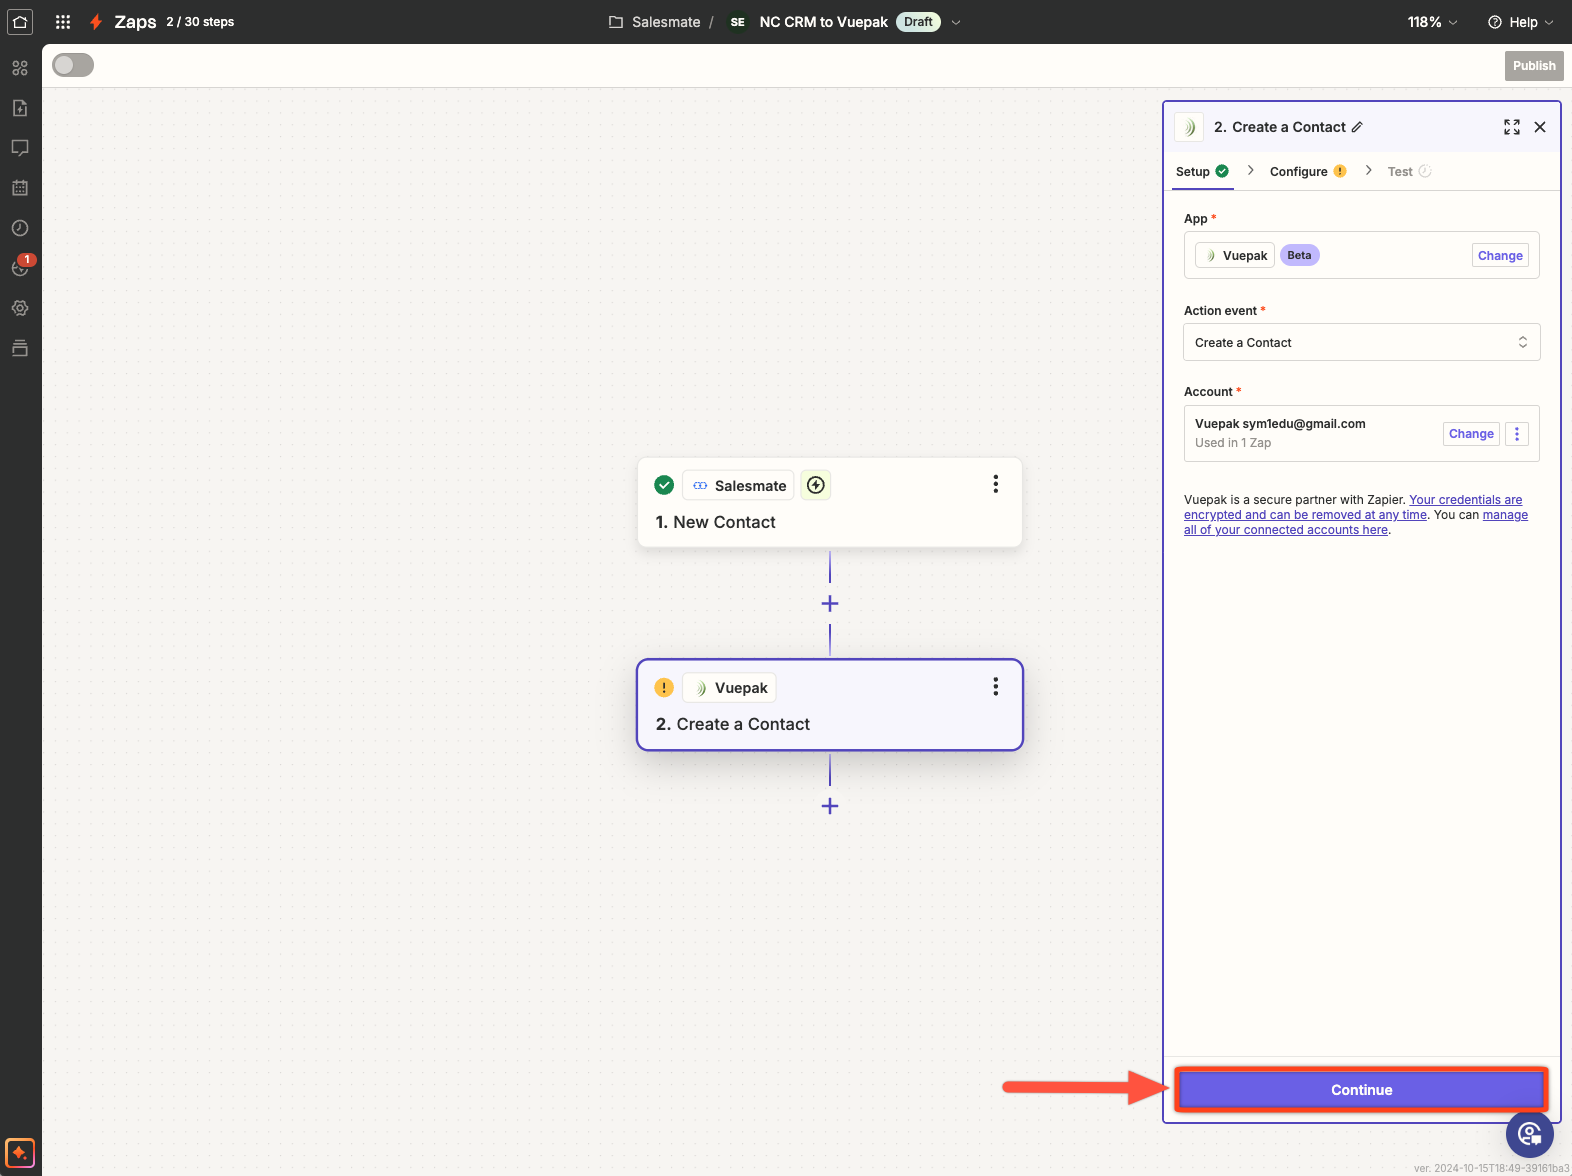Screen dimensions: 1572x1176
Task: Expand the Zap name options chevron
Action: pyautogui.click(x=956, y=22)
